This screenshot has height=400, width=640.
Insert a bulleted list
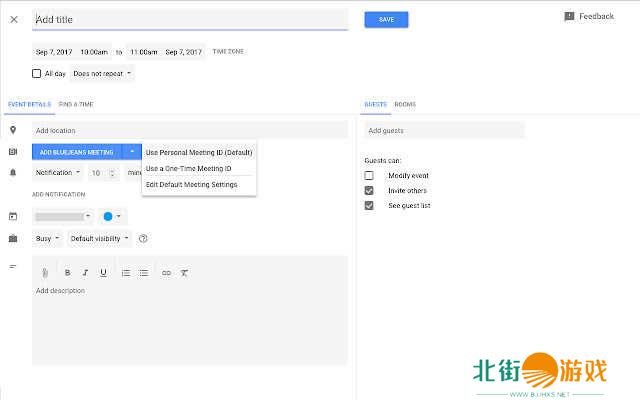[144, 273]
